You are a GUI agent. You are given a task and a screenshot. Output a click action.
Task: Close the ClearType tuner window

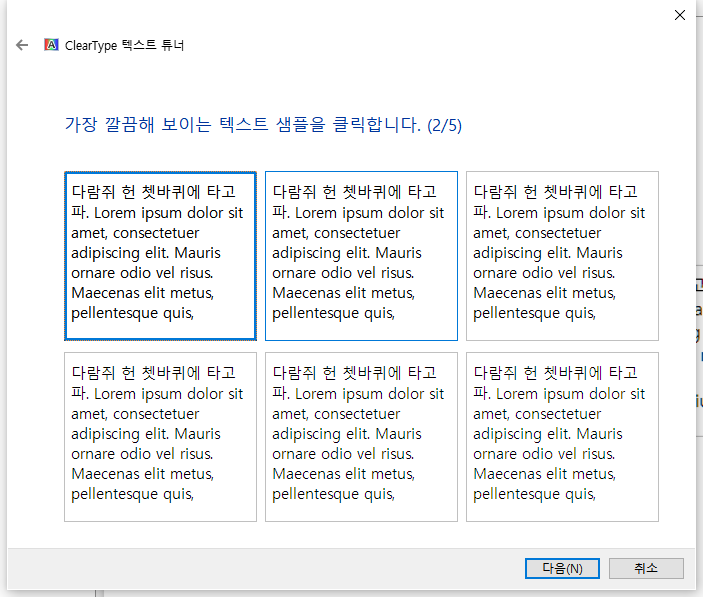coord(680,15)
